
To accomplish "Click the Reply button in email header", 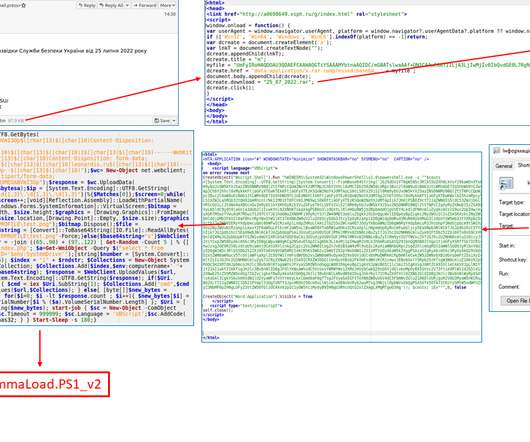I will pyautogui.click(x=87, y=5).
